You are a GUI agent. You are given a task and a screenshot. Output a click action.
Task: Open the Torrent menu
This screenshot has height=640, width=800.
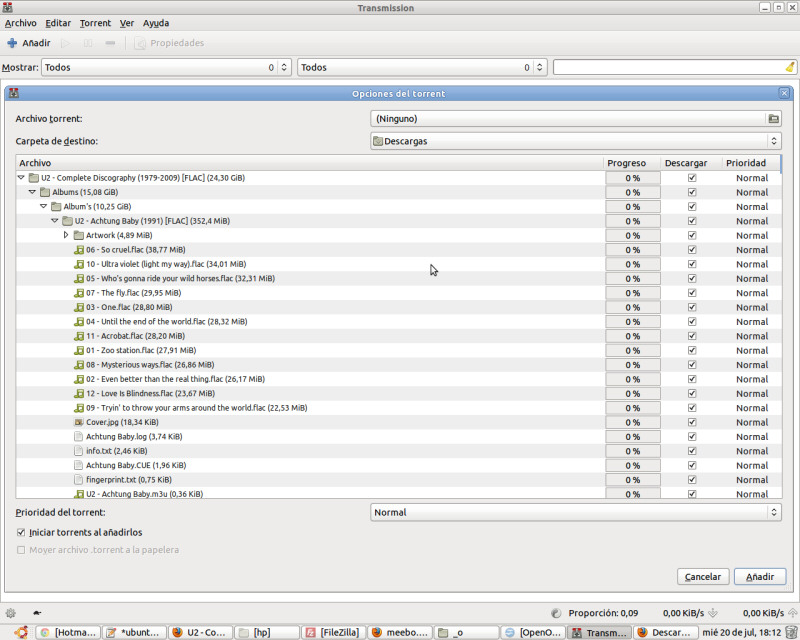[x=95, y=23]
